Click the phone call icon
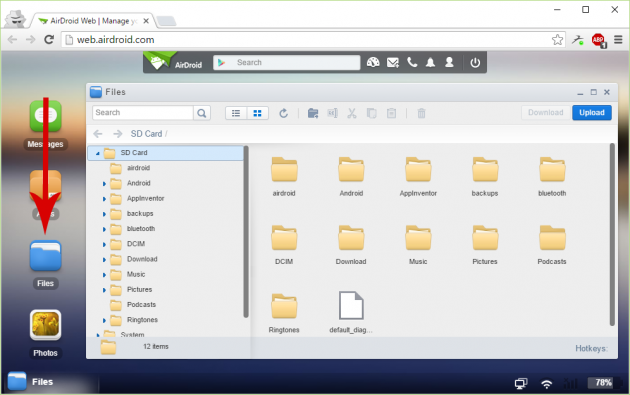 click(412, 62)
